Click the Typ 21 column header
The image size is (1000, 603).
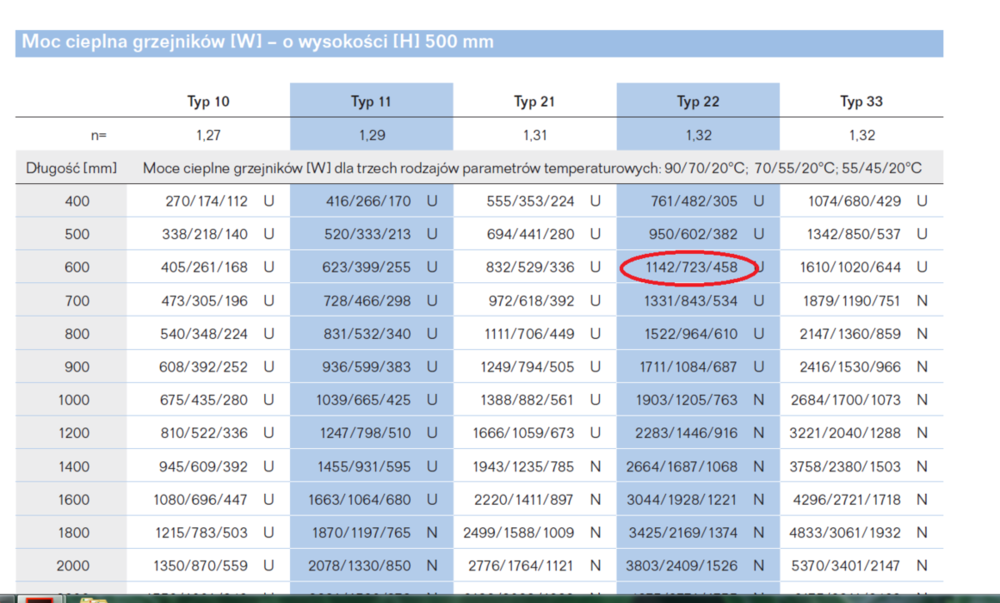tap(535, 102)
